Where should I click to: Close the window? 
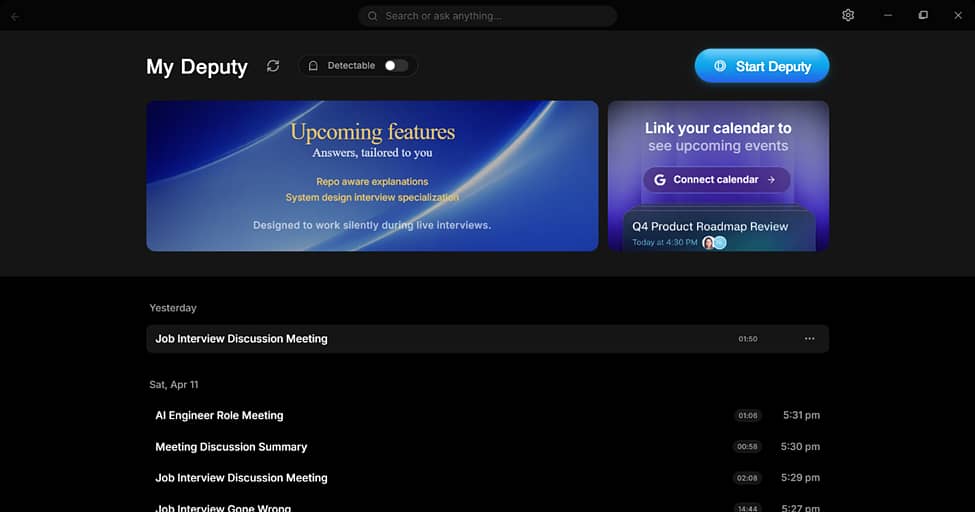pyautogui.click(x=958, y=16)
